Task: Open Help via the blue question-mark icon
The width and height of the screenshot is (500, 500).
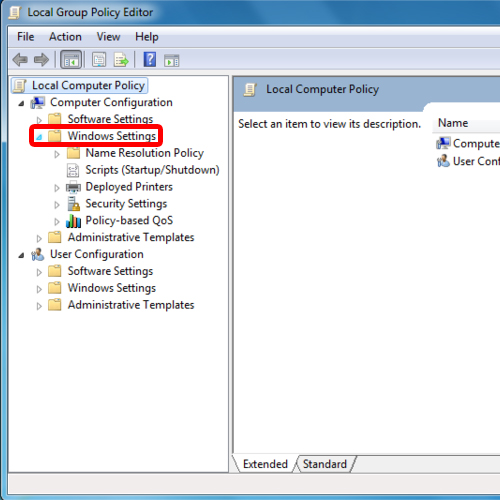Action: pos(150,60)
